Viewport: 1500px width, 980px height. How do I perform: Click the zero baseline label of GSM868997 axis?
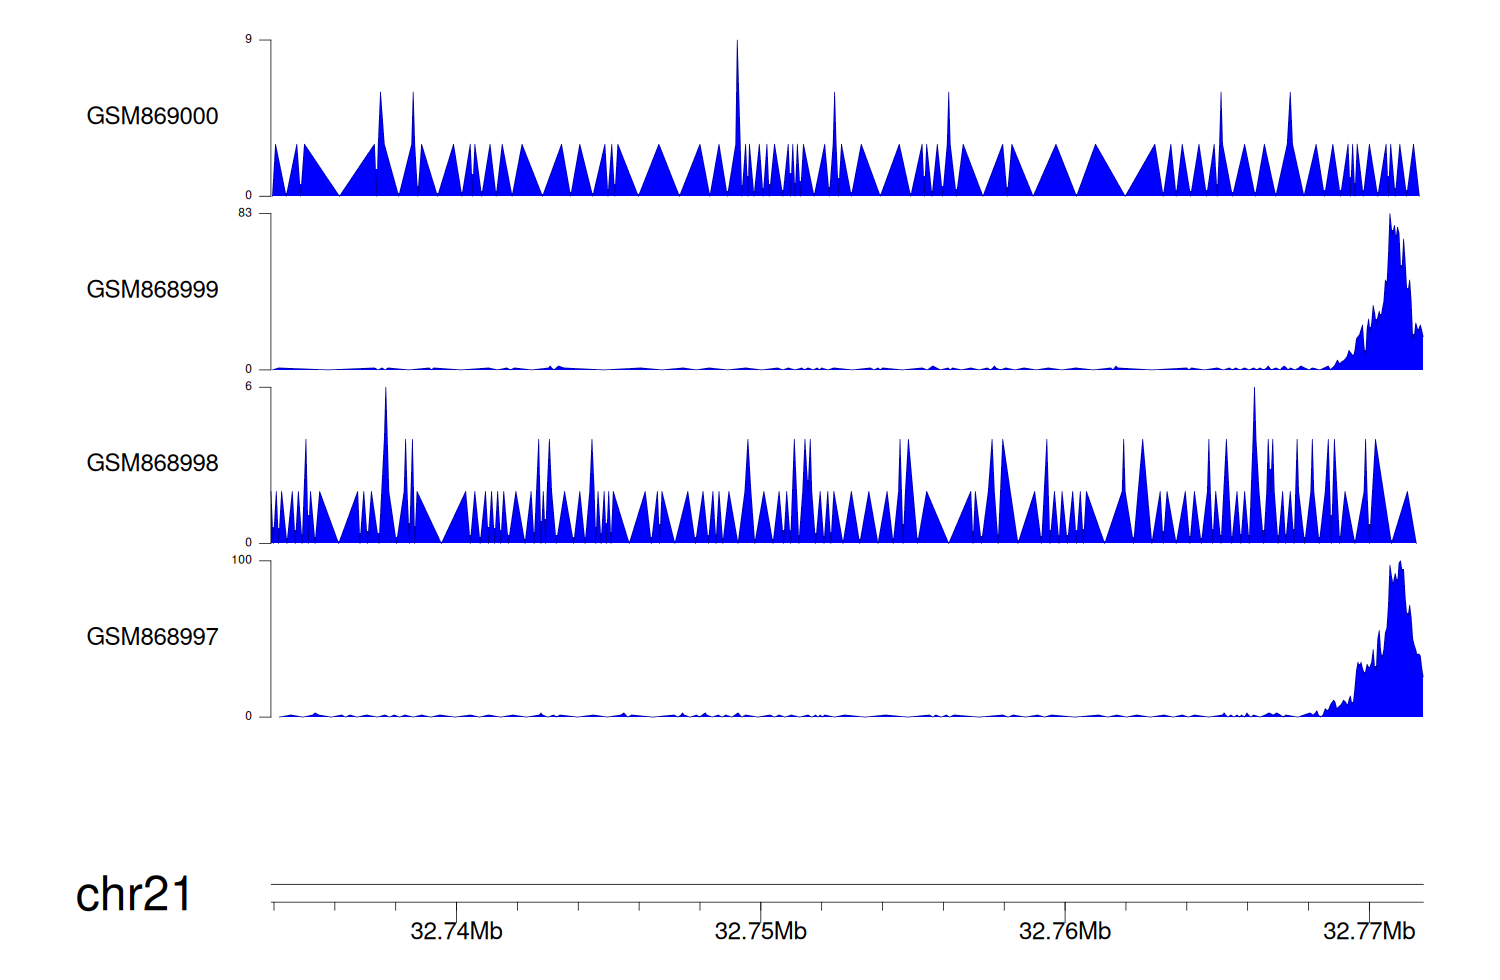(249, 717)
